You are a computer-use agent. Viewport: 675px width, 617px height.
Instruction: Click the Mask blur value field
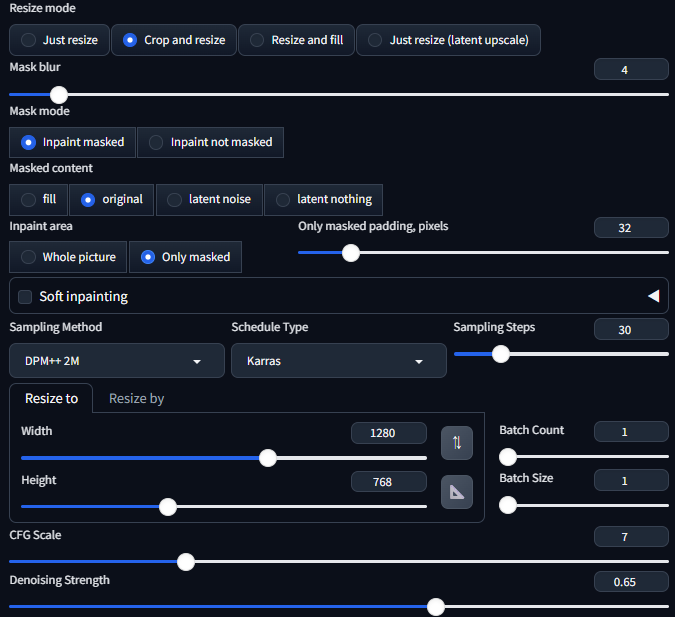tap(630, 69)
